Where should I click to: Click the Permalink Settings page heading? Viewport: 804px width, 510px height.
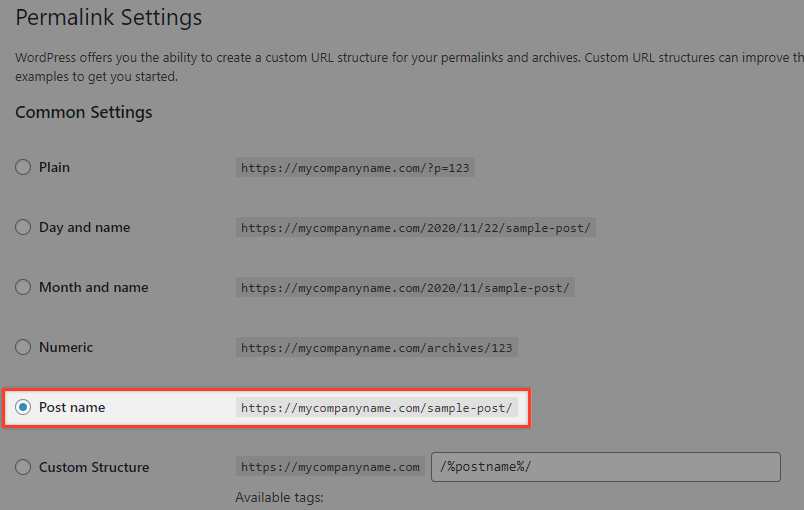point(109,17)
